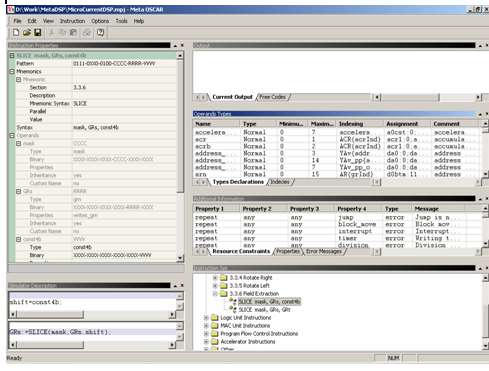Cut with the scissors toolbar icon
This screenshot has height=371, width=489.
coord(52,33)
